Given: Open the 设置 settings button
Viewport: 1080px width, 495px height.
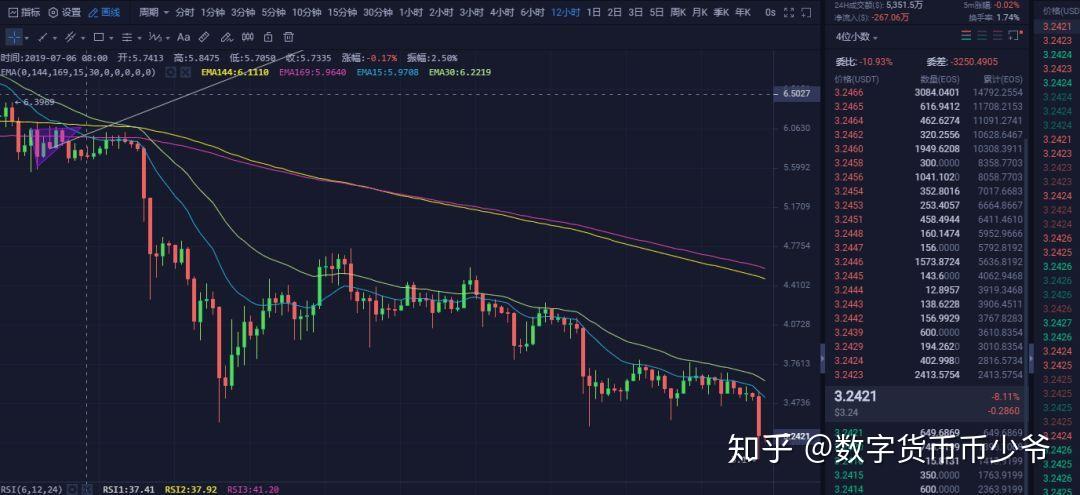Looking at the screenshot, I should click(x=65, y=13).
